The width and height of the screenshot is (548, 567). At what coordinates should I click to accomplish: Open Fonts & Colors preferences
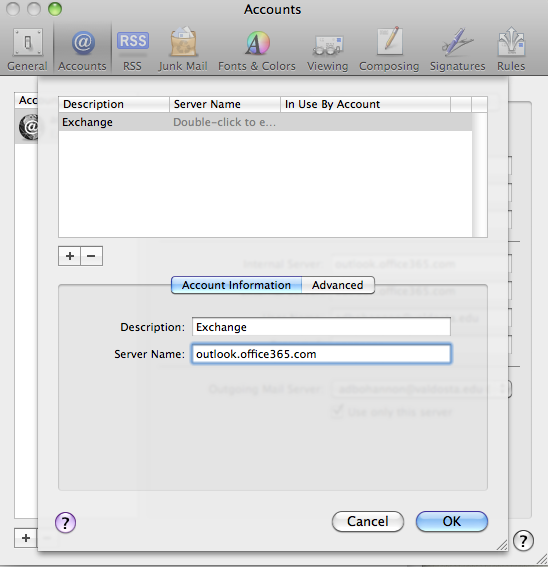[257, 50]
